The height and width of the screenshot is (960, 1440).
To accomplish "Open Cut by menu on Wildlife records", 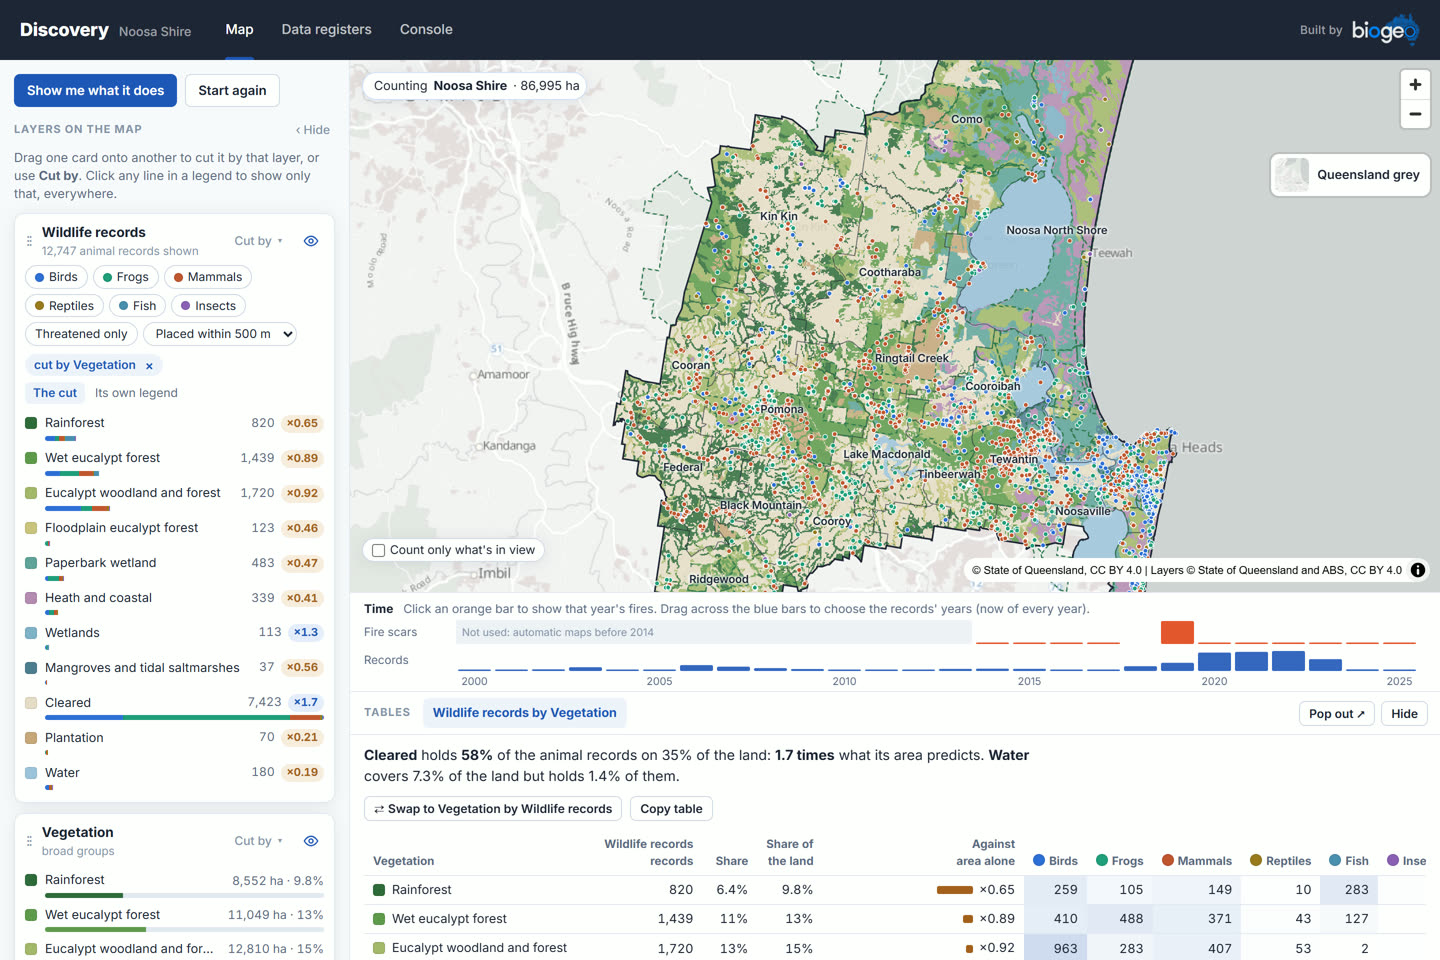I will pyautogui.click(x=258, y=241).
